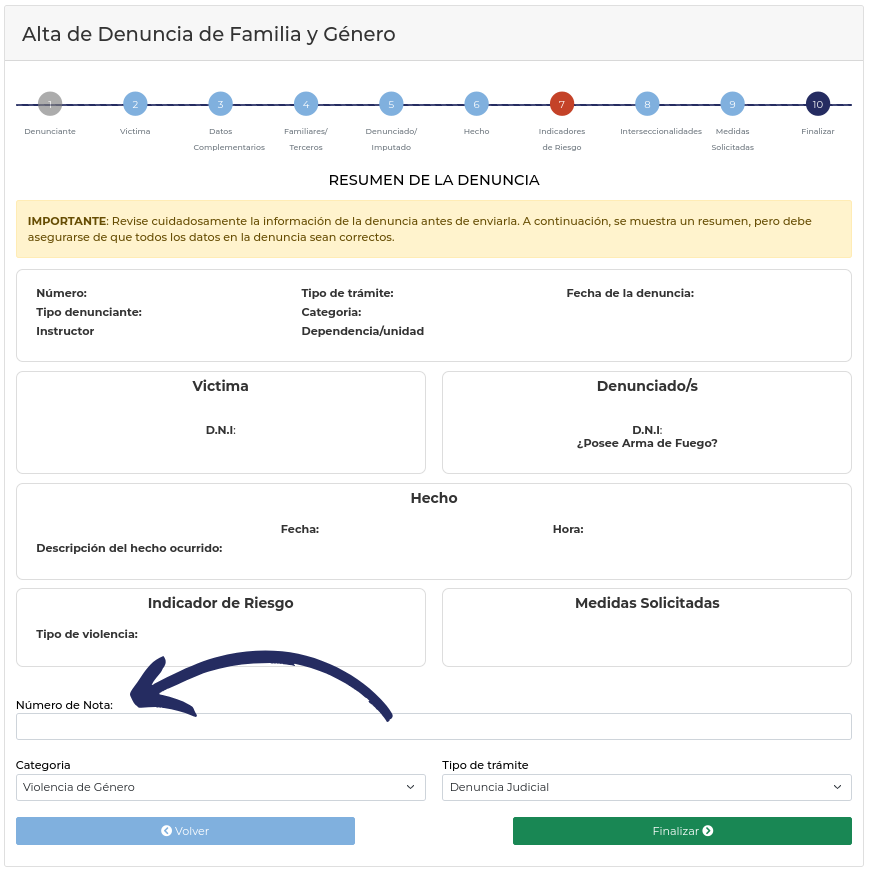Open step 9 Medidas Solicitadas circle

pyautogui.click(x=732, y=104)
